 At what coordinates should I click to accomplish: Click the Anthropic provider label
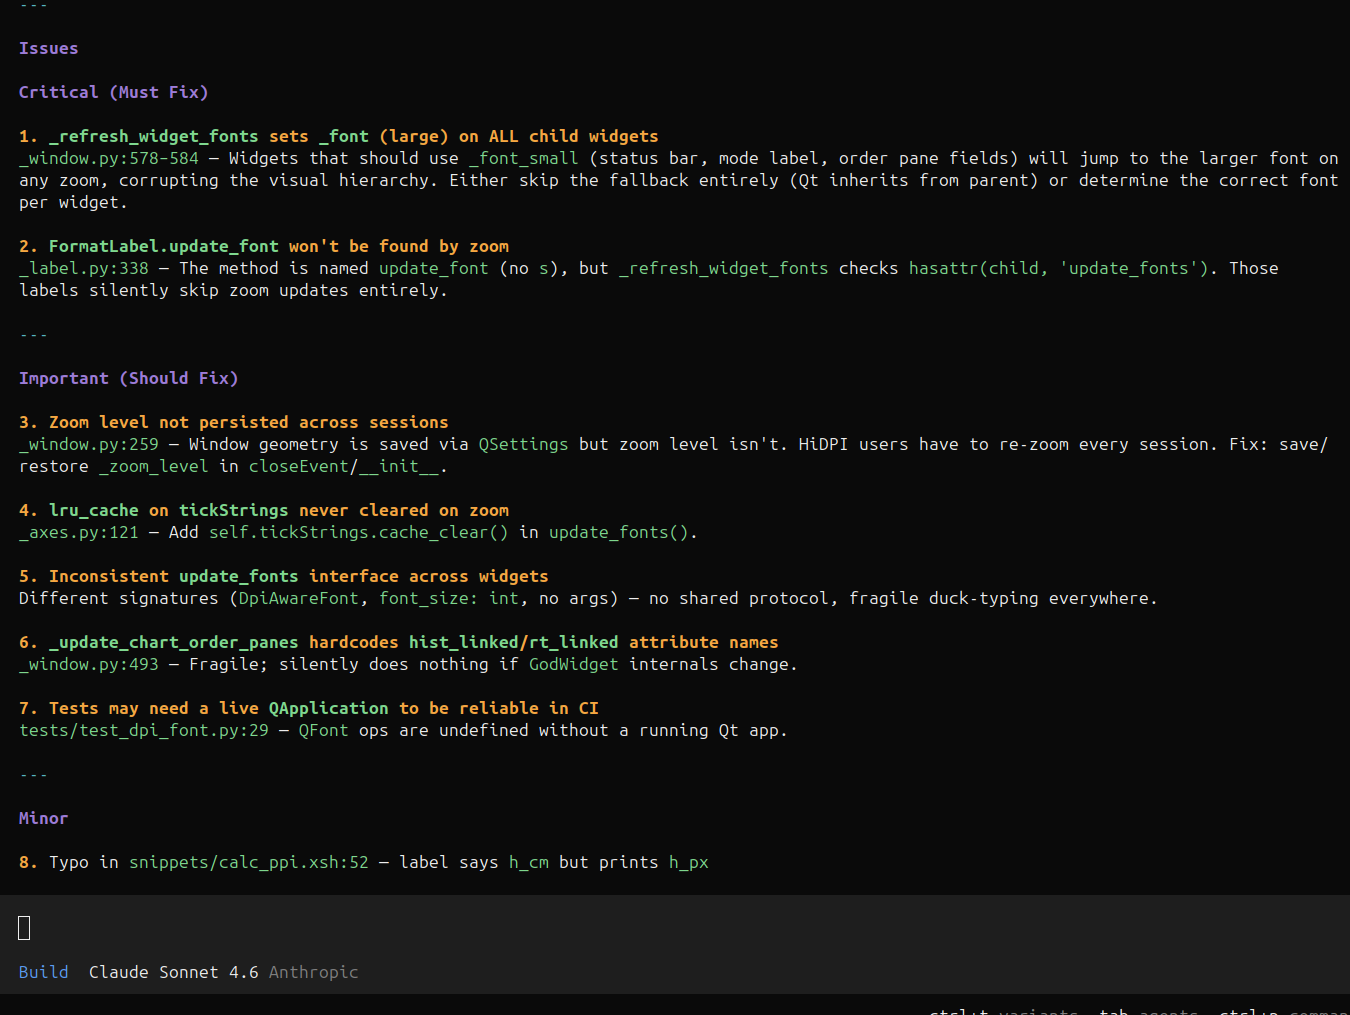point(313,972)
